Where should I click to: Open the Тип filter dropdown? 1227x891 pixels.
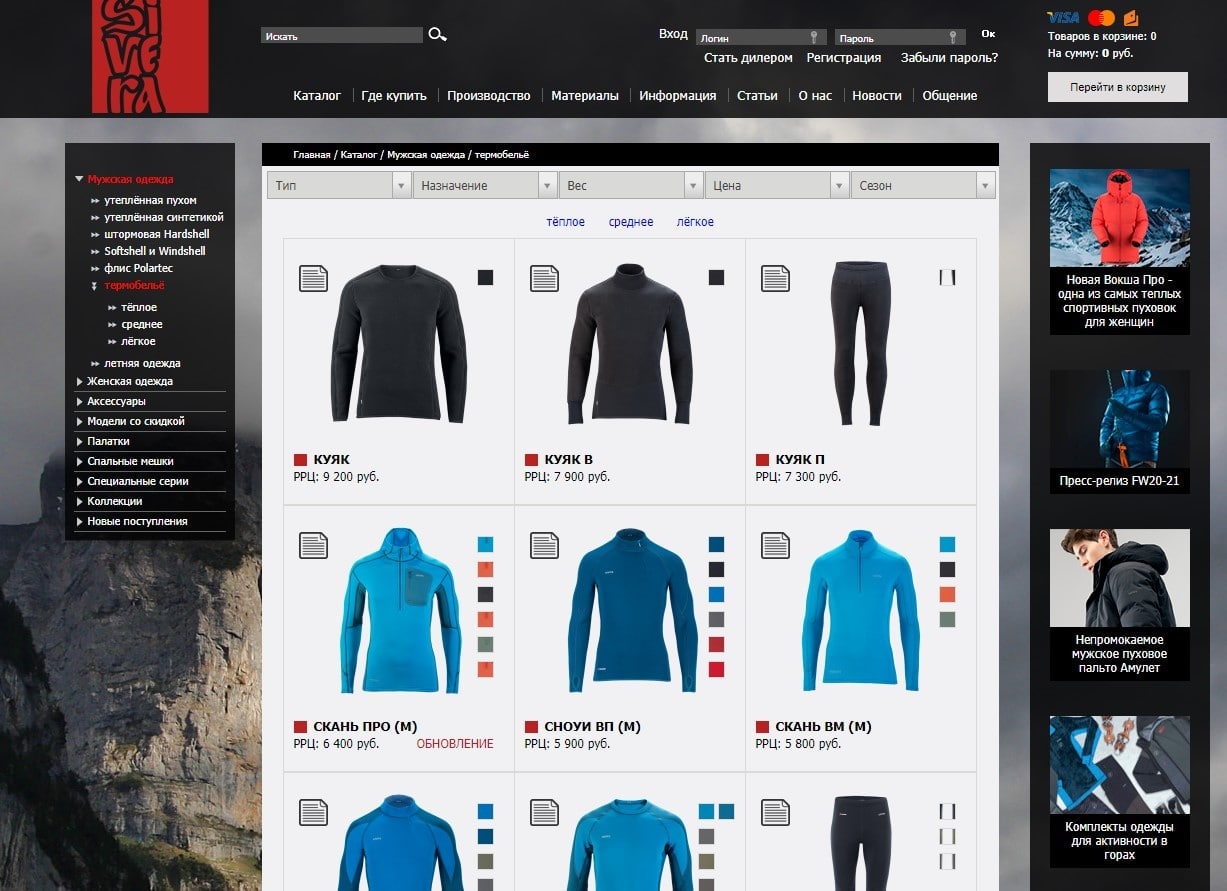[339, 185]
